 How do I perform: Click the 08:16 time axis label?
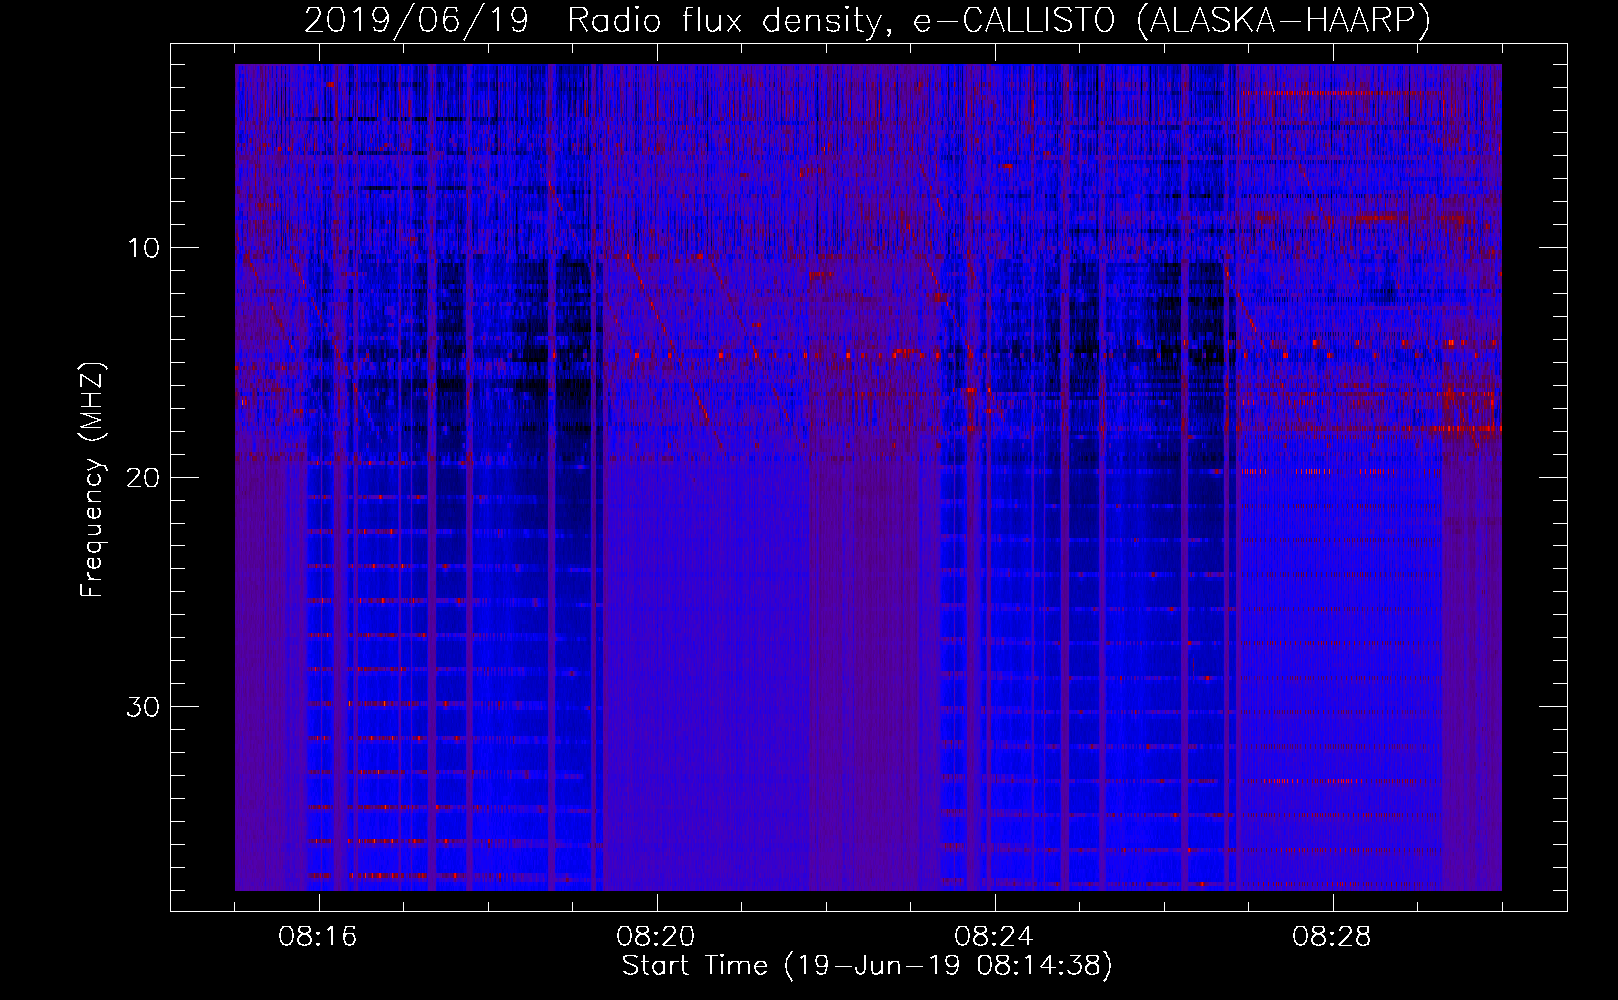click(318, 937)
